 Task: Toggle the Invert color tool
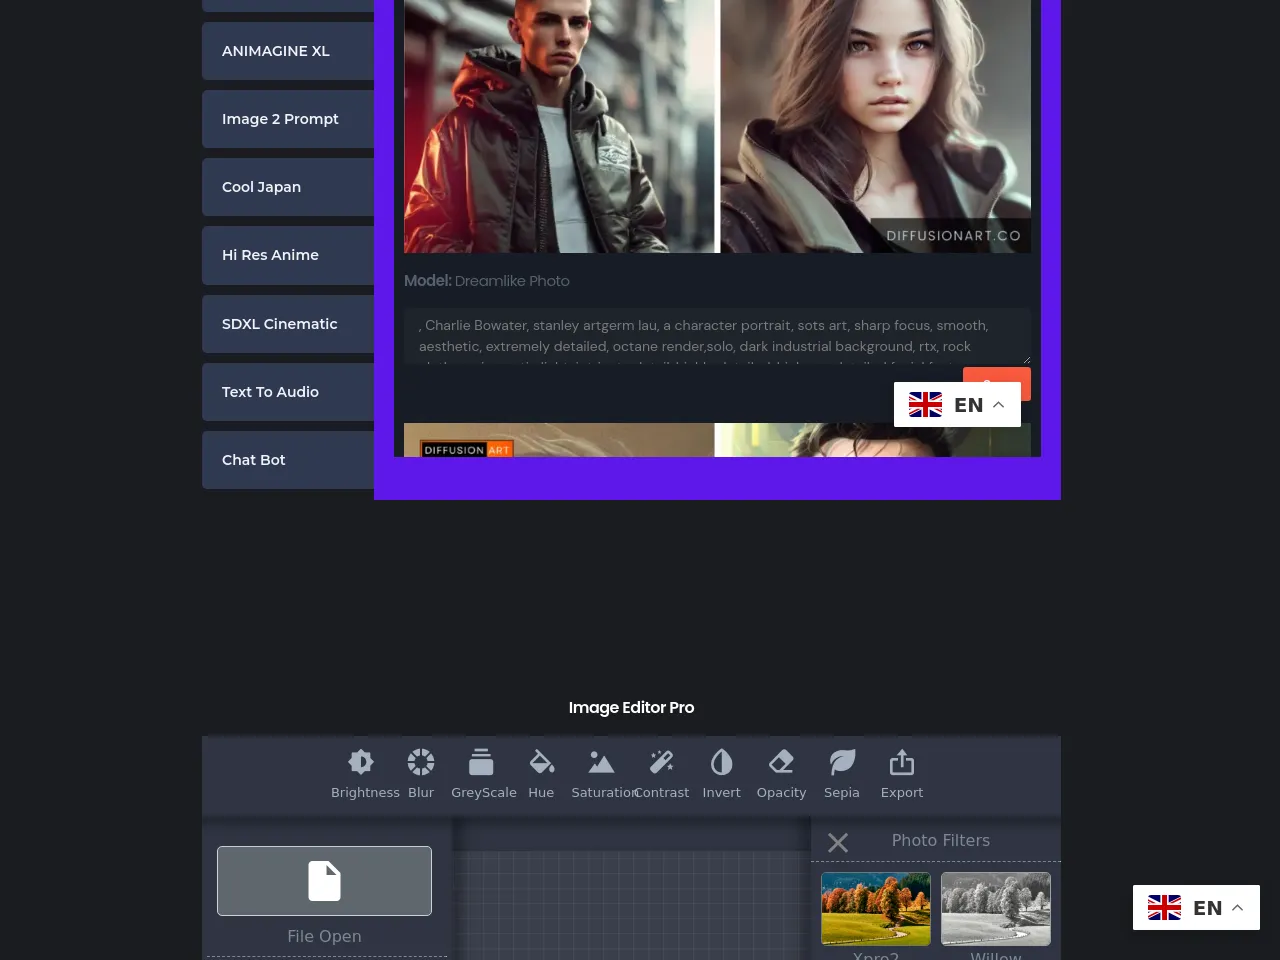point(721,763)
